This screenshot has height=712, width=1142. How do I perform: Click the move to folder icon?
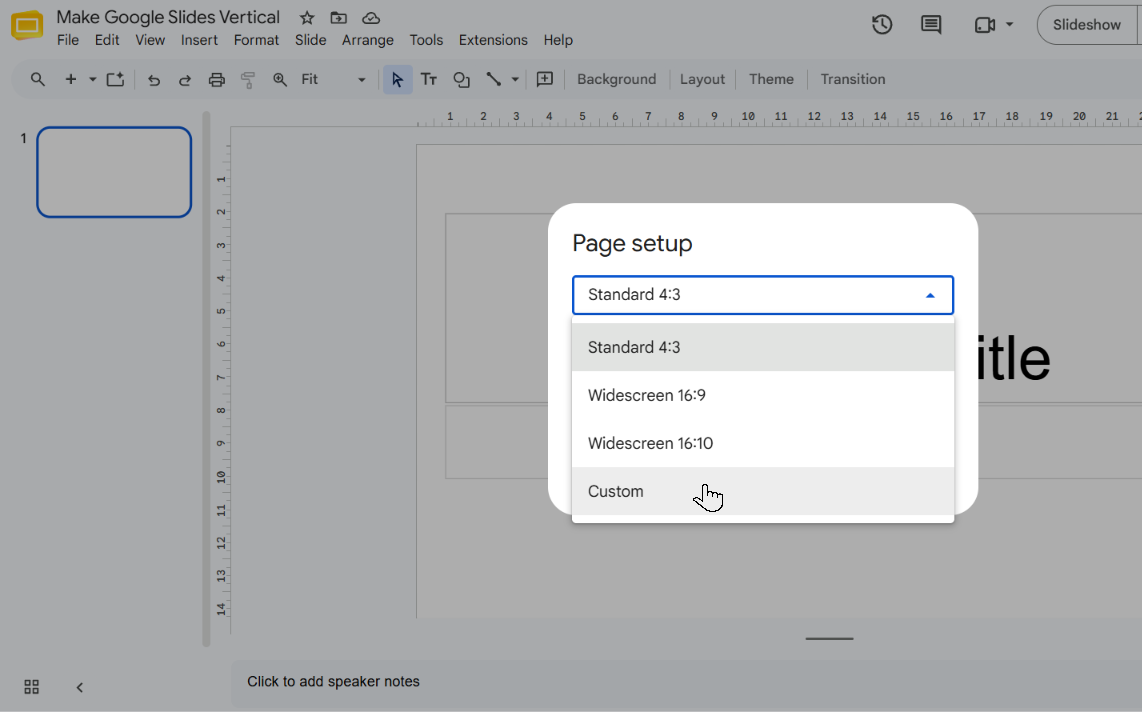(x=339, y=17)
